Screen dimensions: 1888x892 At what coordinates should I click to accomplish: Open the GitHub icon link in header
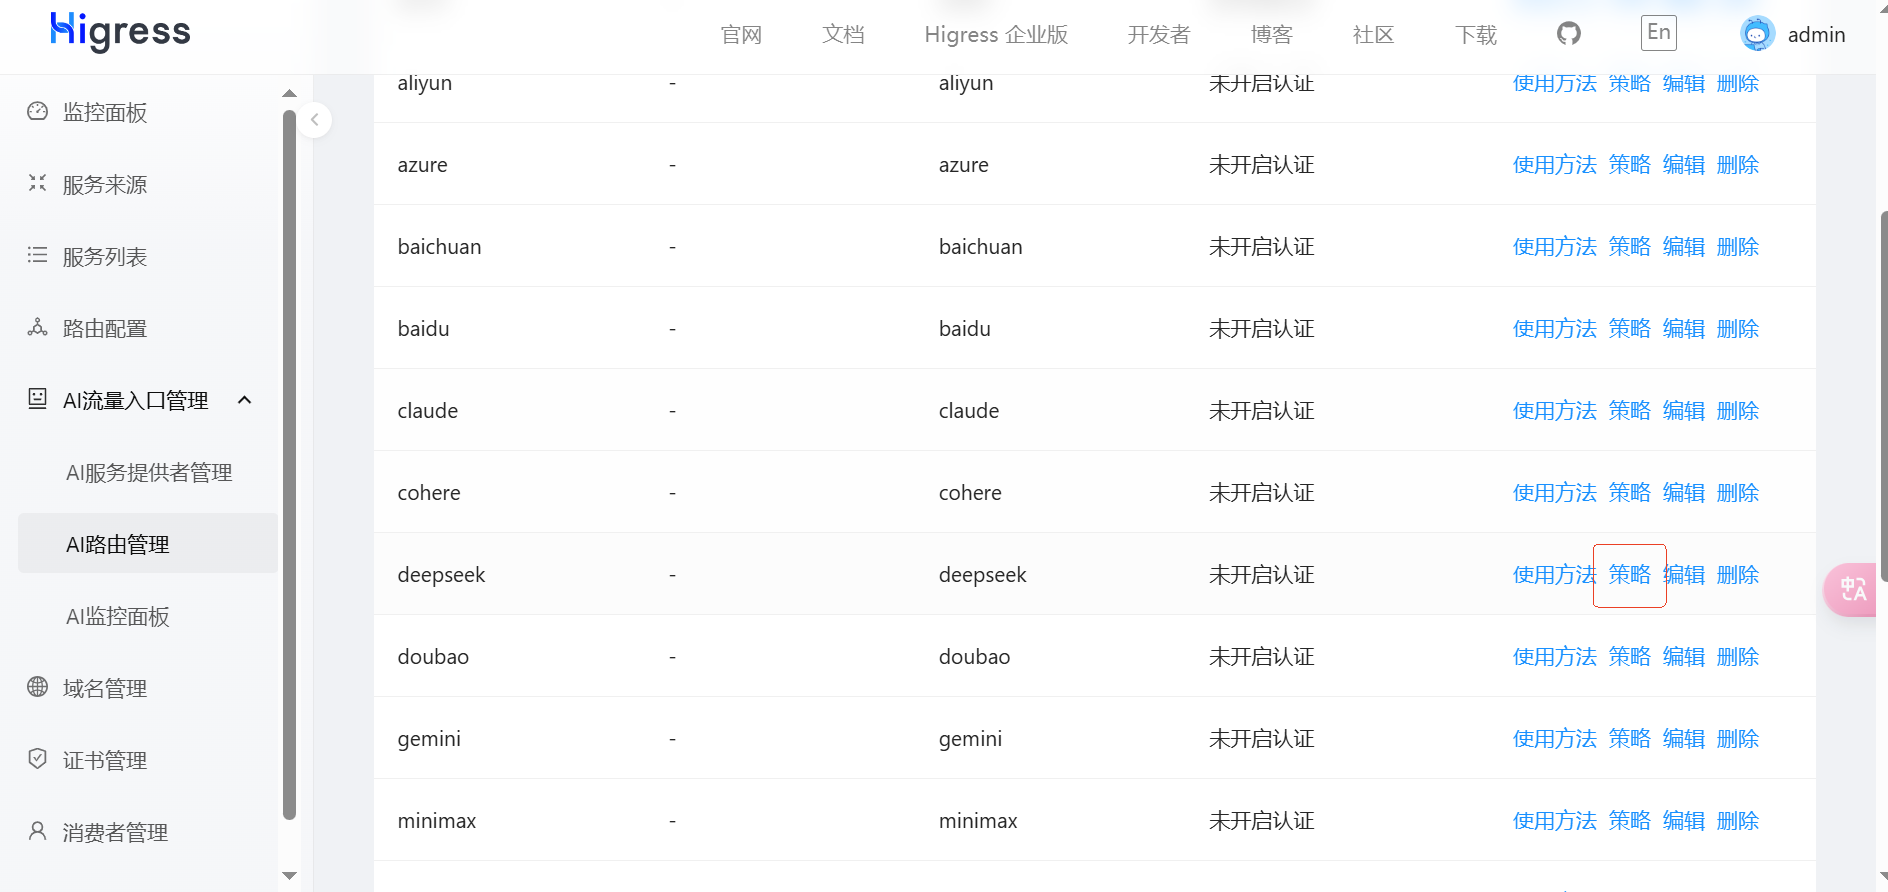click(x=1568, y=34)
